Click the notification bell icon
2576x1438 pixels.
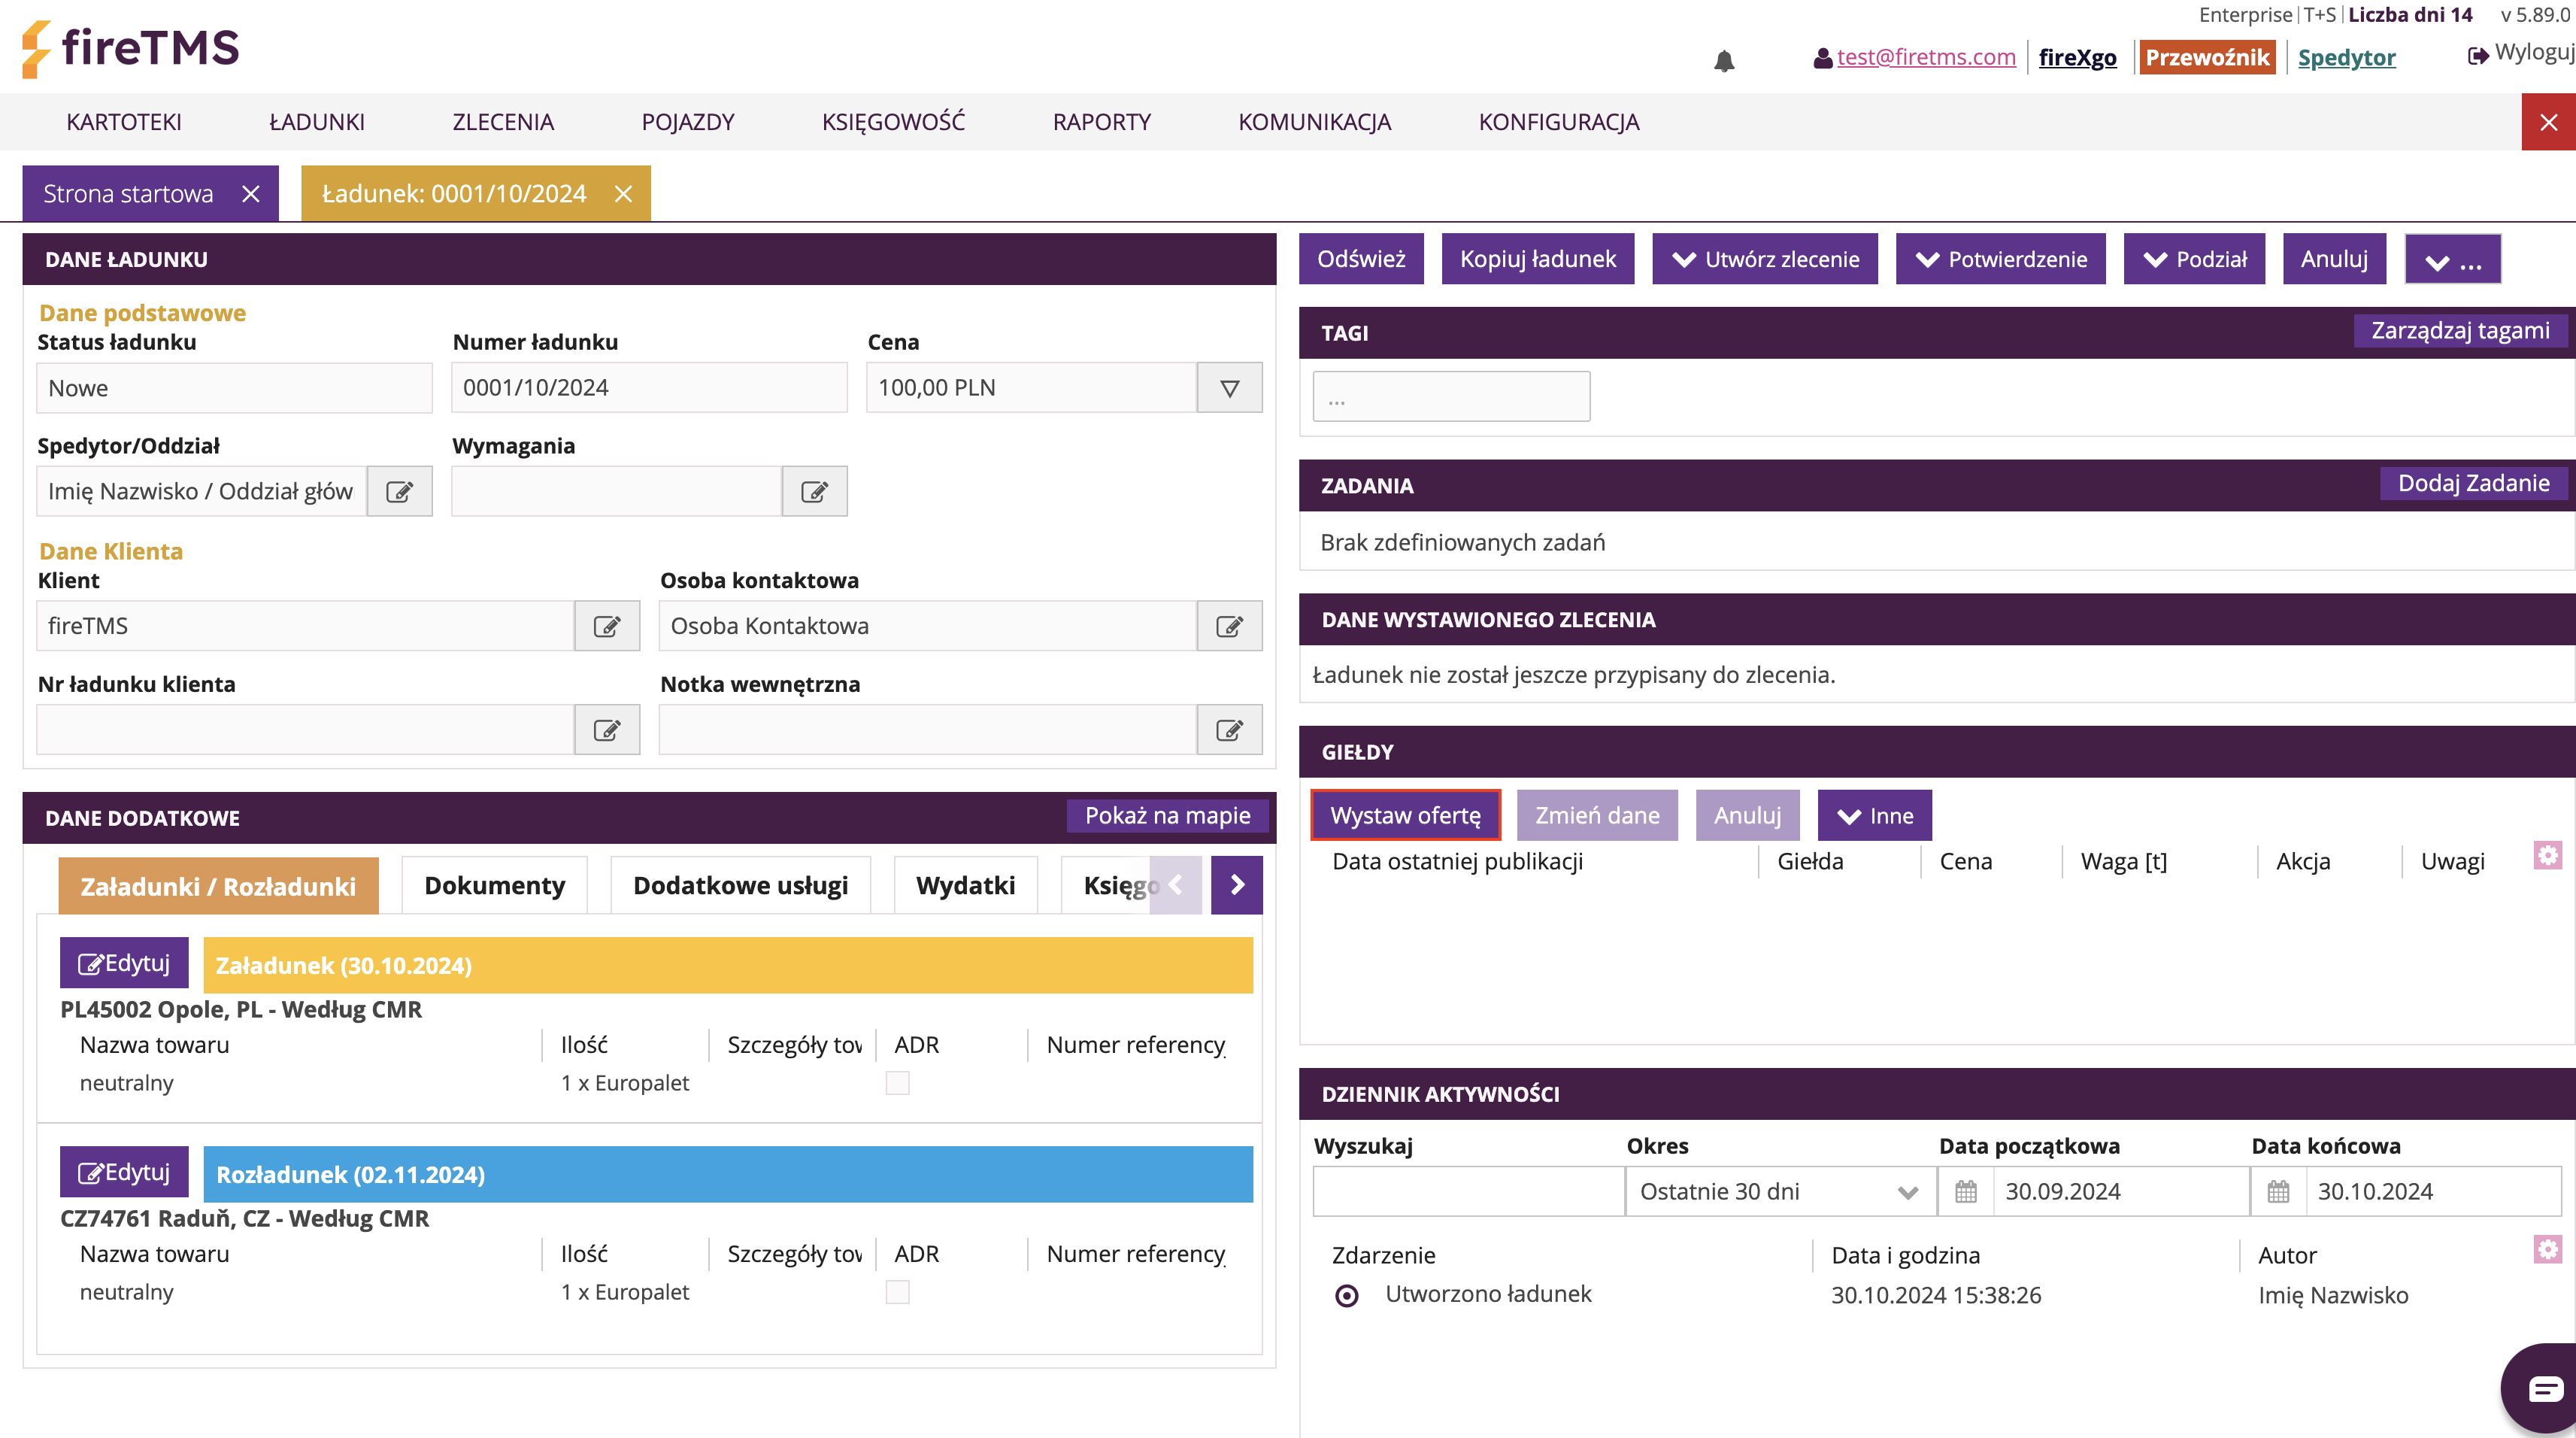1723,61
